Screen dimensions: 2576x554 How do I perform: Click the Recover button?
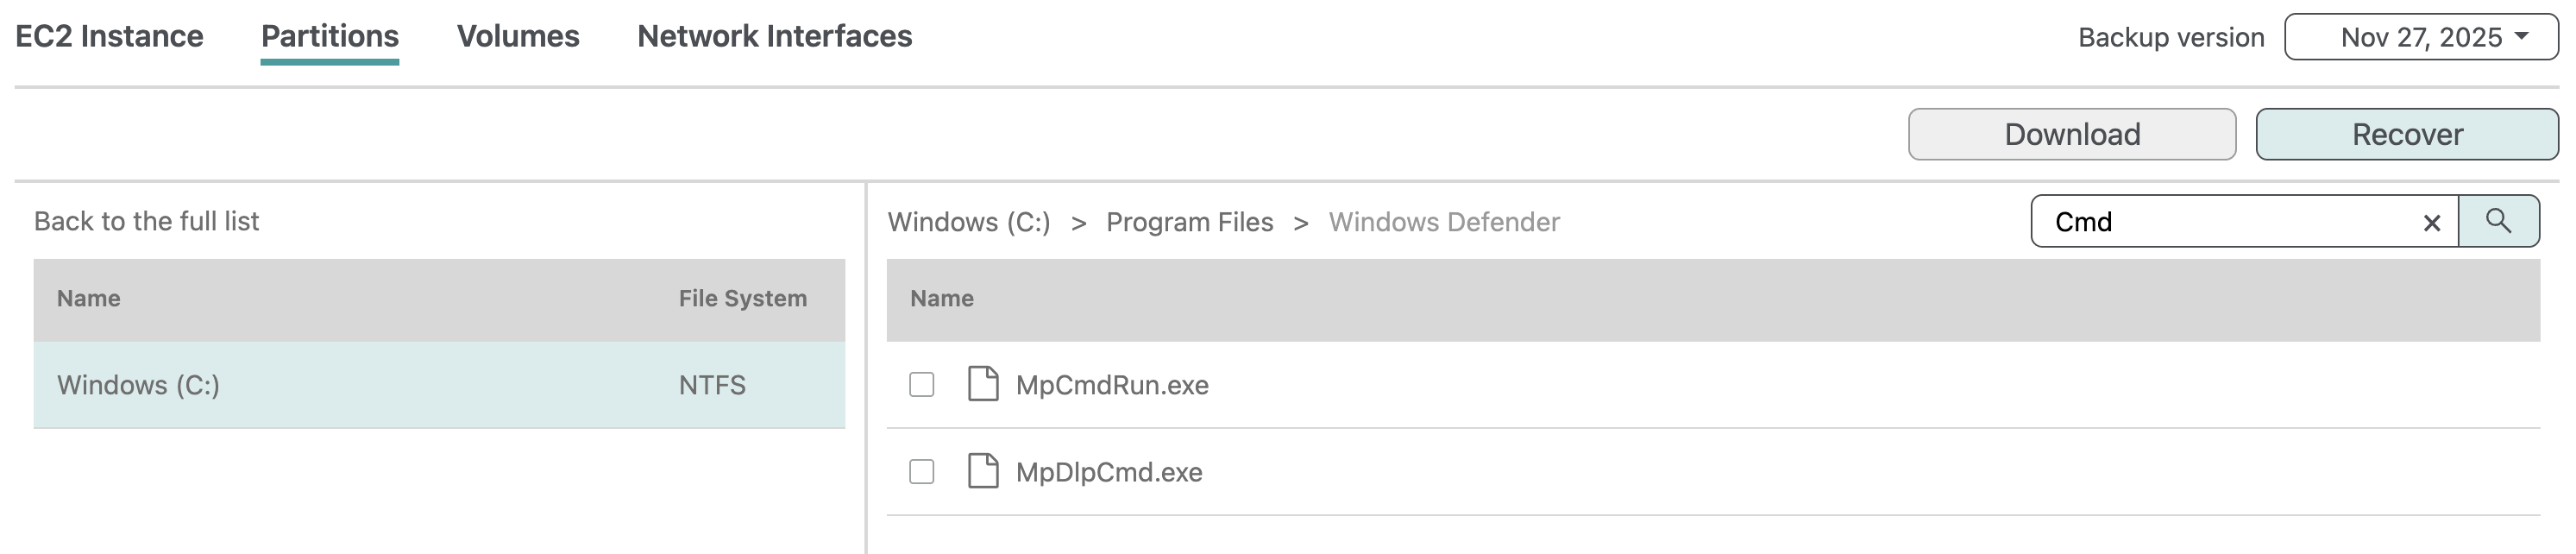pyautogui.click(x=2406, y=134)
